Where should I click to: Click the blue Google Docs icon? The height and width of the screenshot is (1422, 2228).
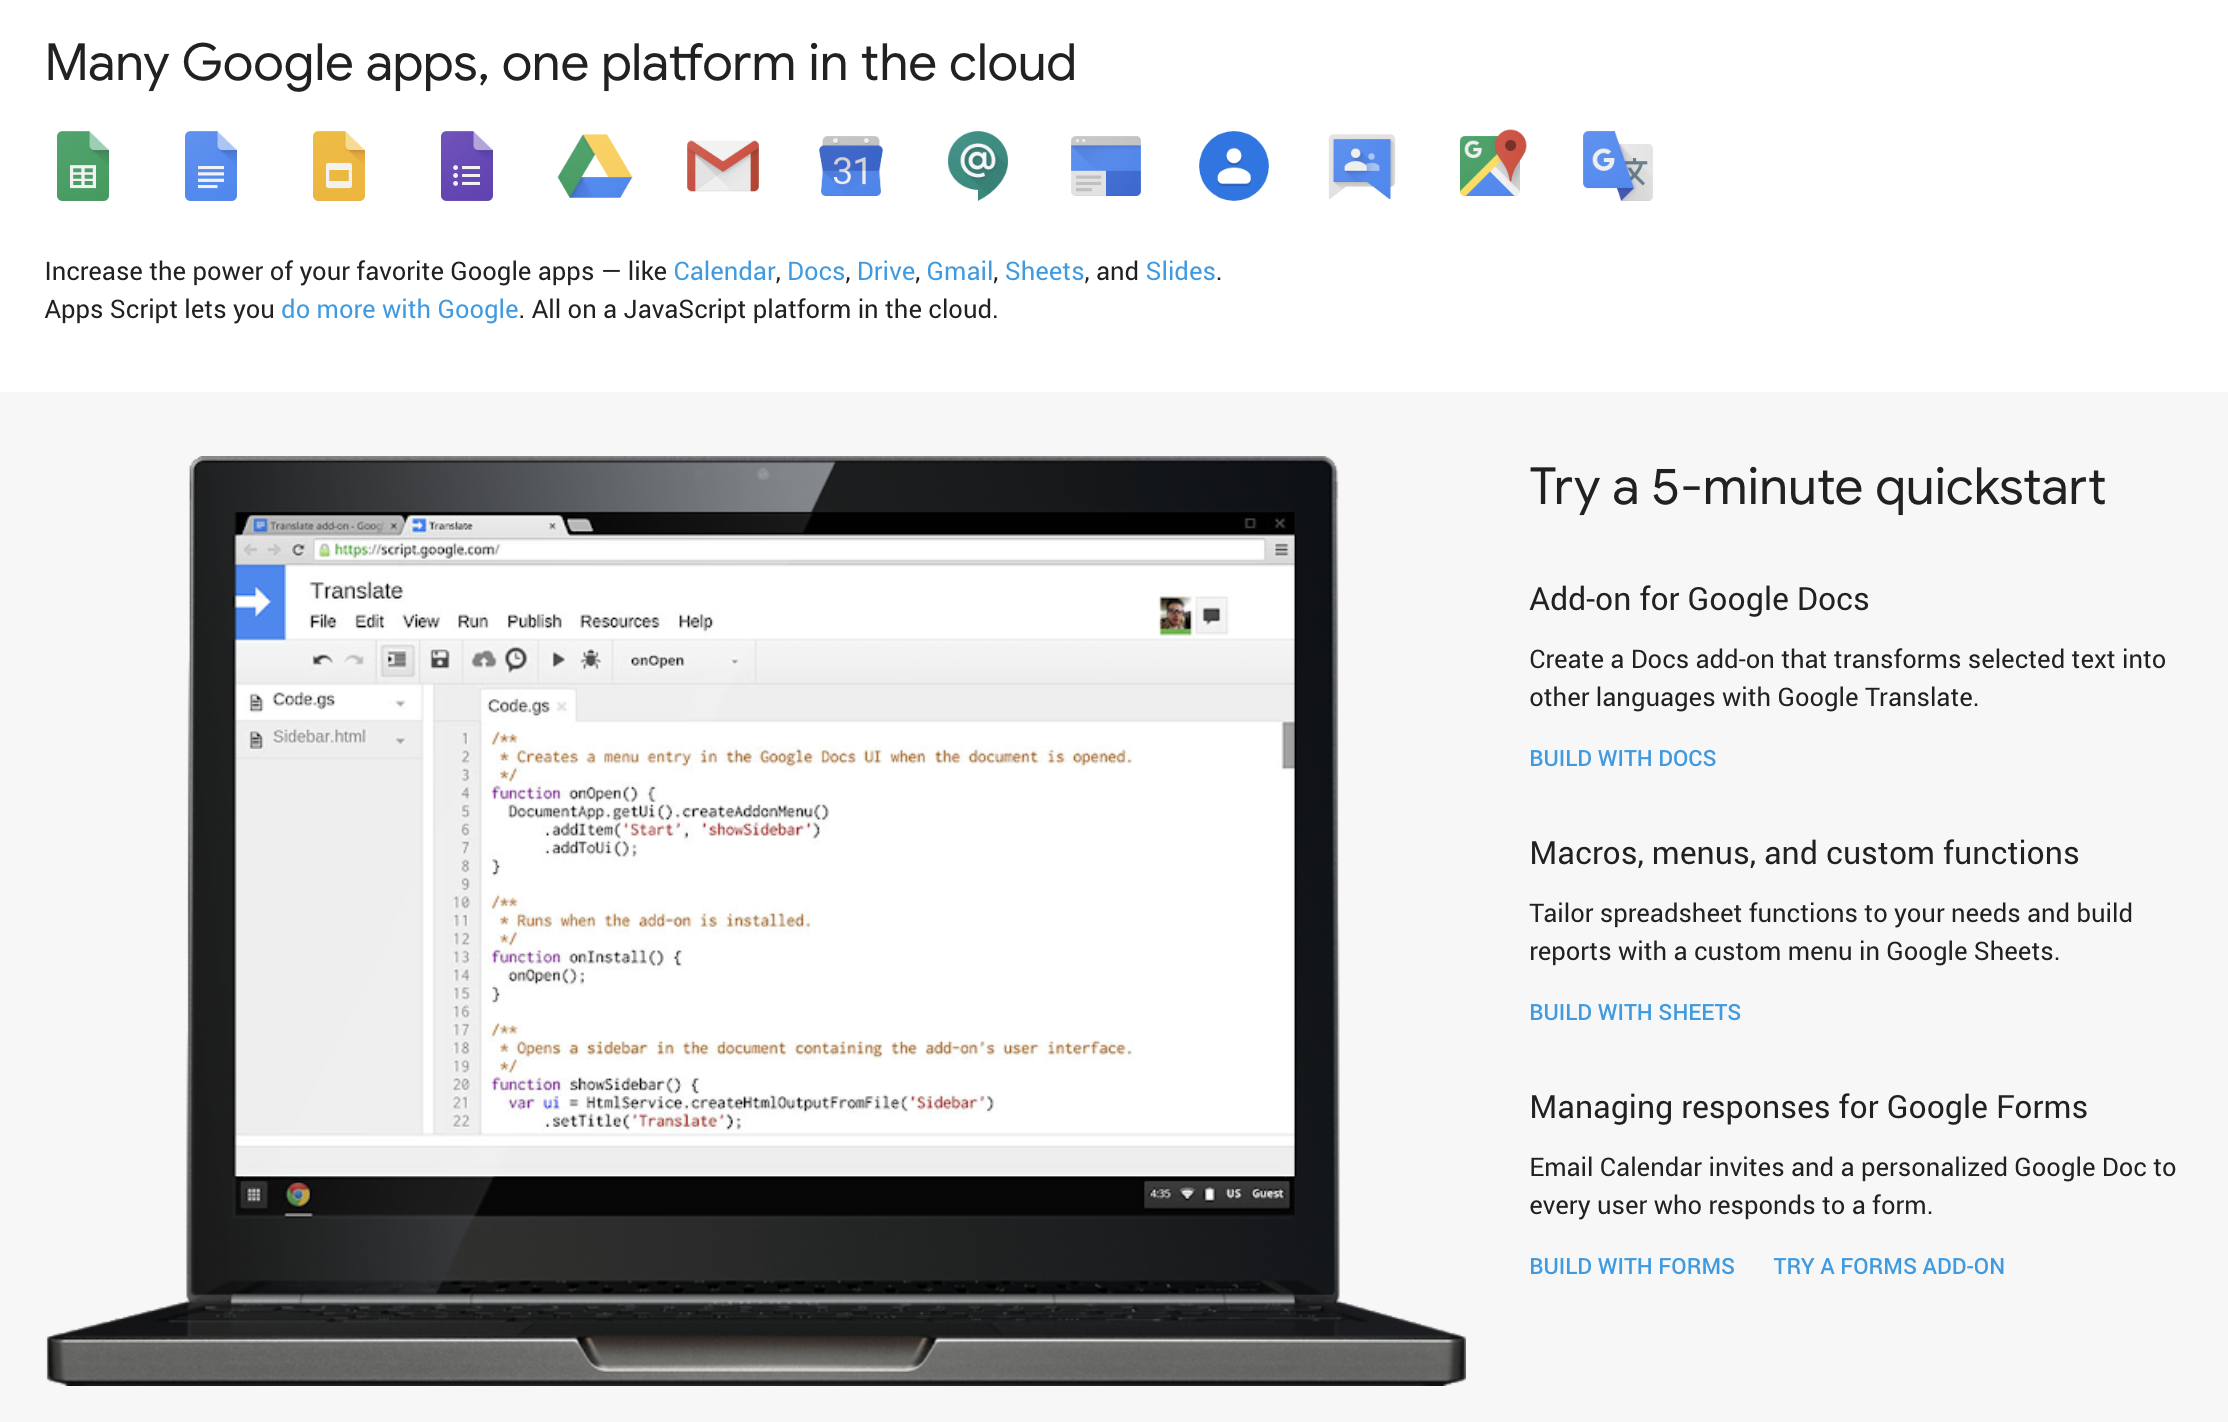[x=210, y=166]
